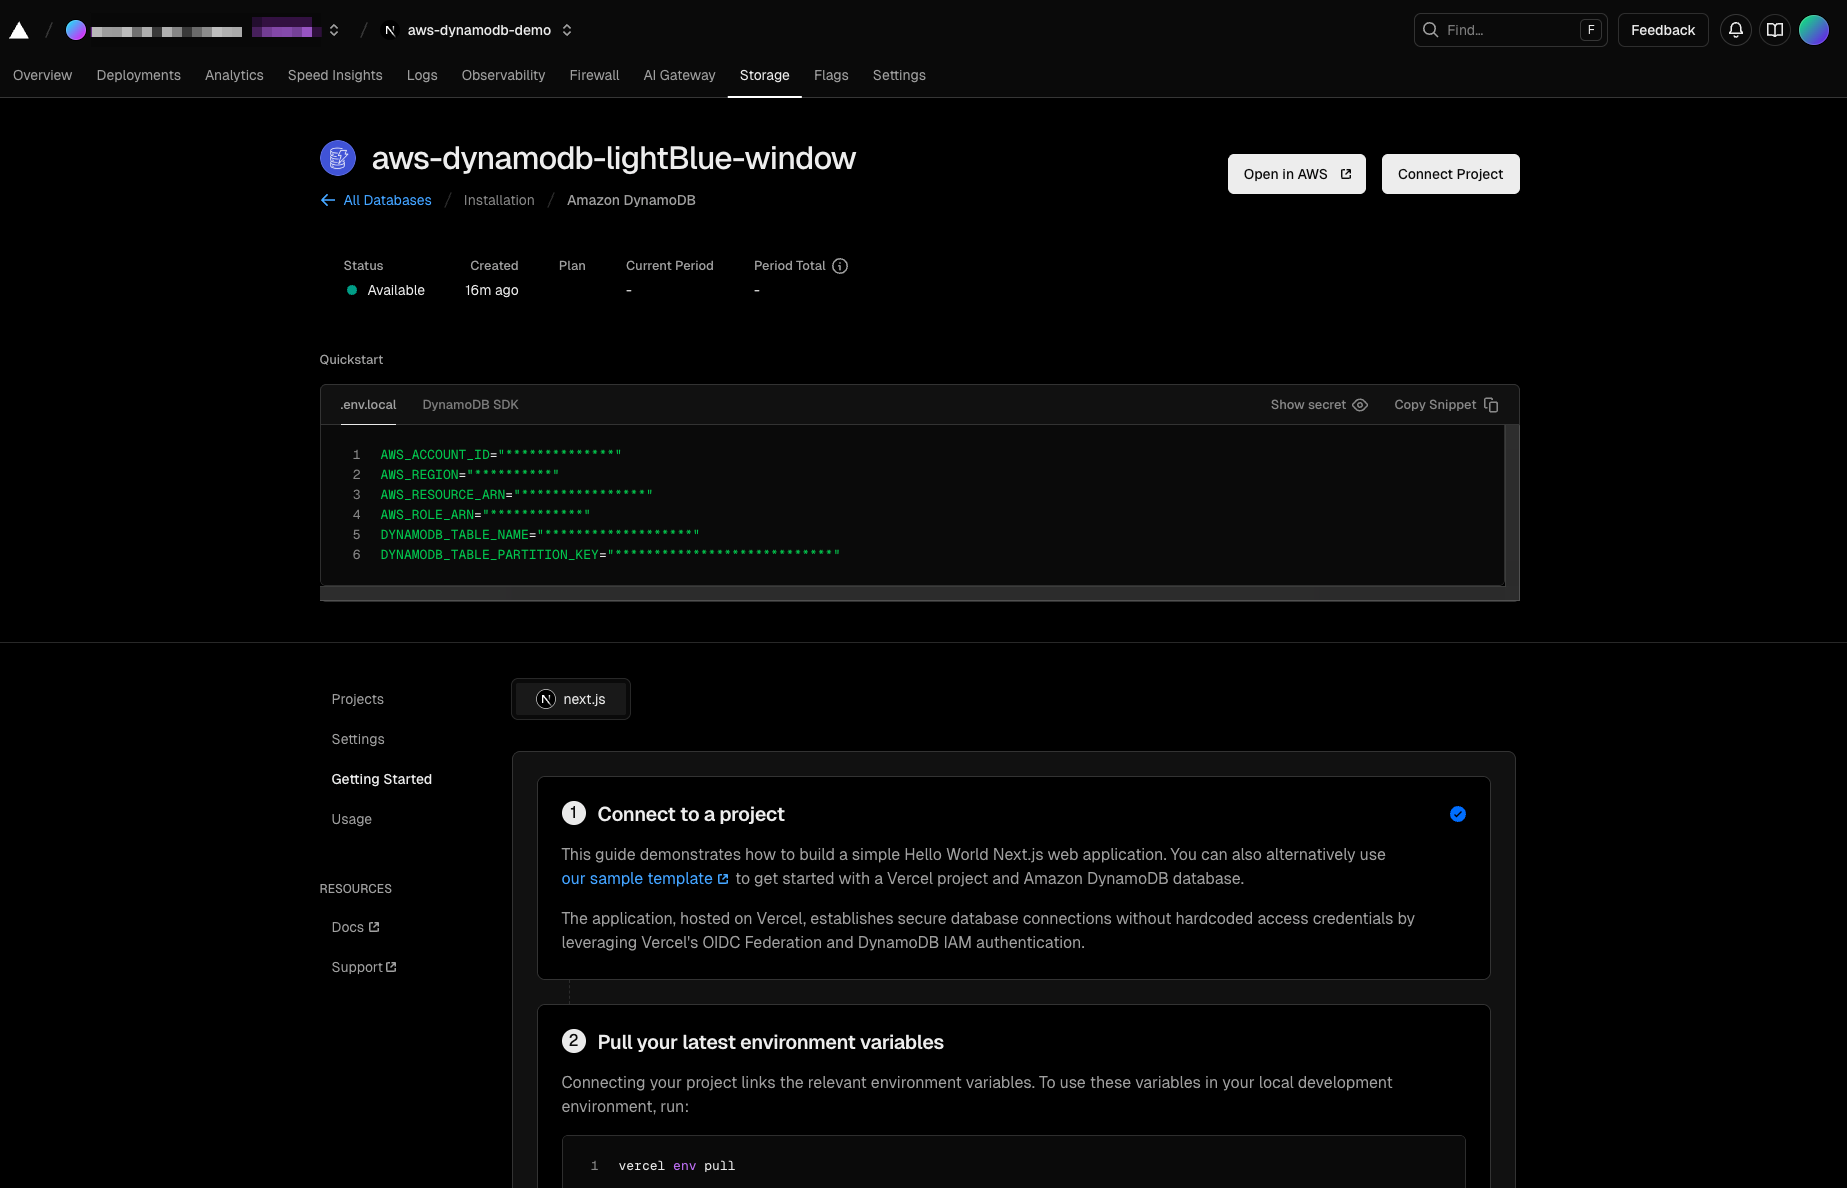Click the DynamoDB database logo icon
The width and height of the screenshot is (1847, 1188).
tap(338, 158)
